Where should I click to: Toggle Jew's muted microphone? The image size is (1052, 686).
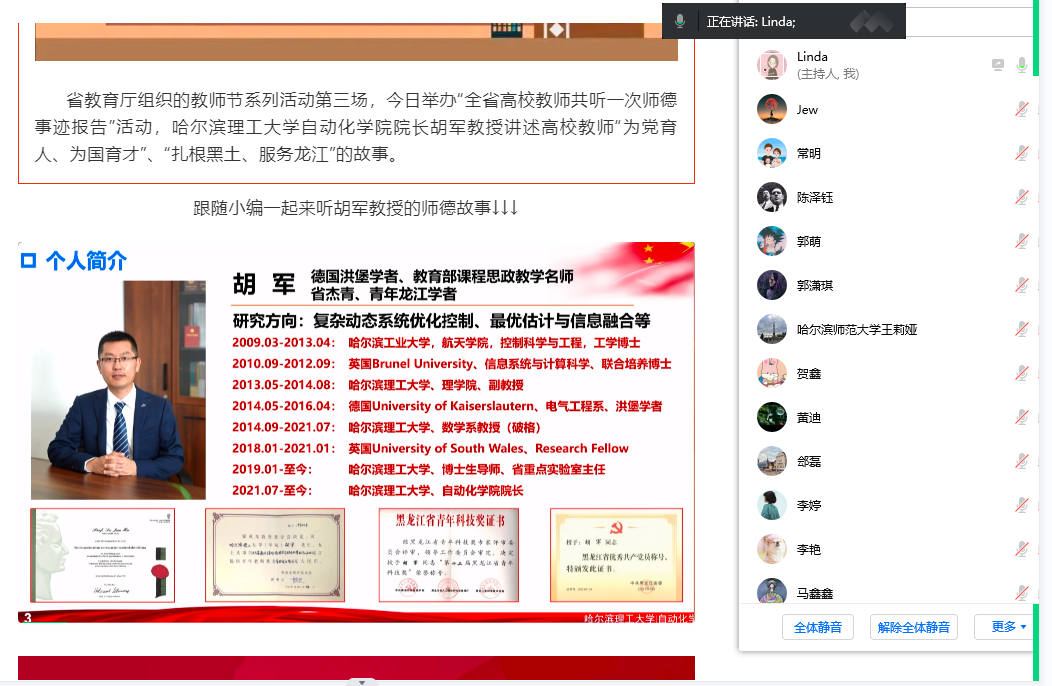[1021, 109]
